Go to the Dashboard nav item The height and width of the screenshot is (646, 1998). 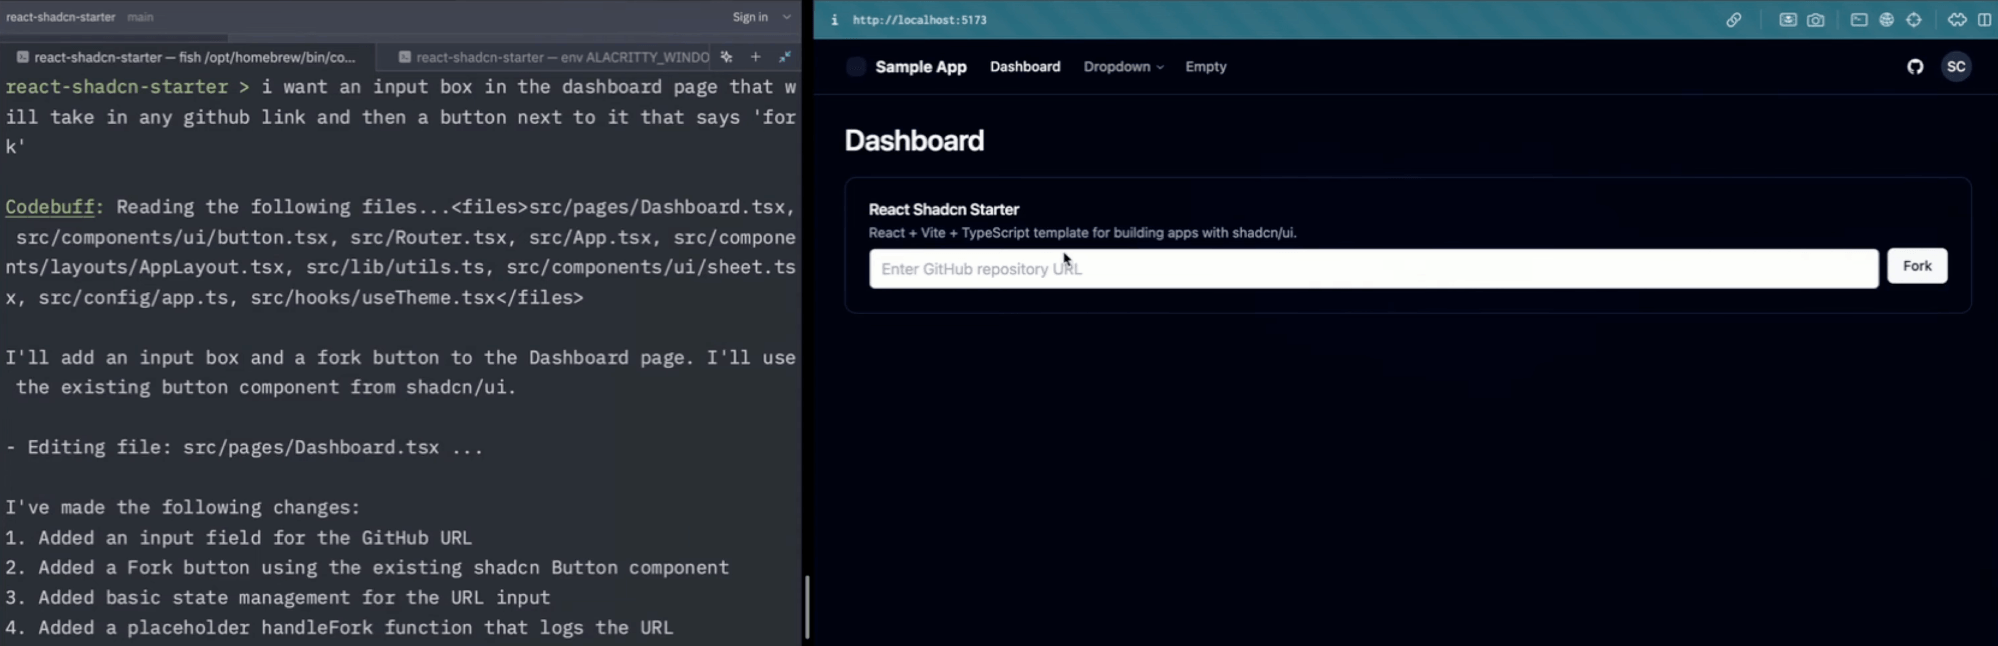click(x=1025, y=67)
